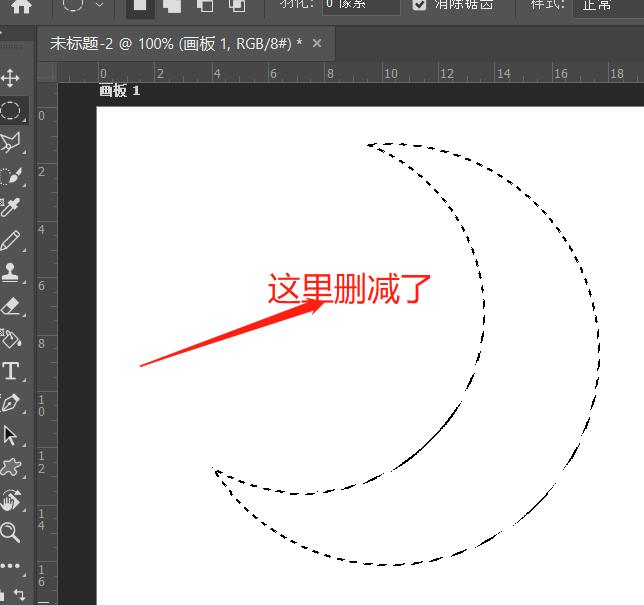Toggle the anti-alias (消除锯齿) checkbox

pos(420,5)
